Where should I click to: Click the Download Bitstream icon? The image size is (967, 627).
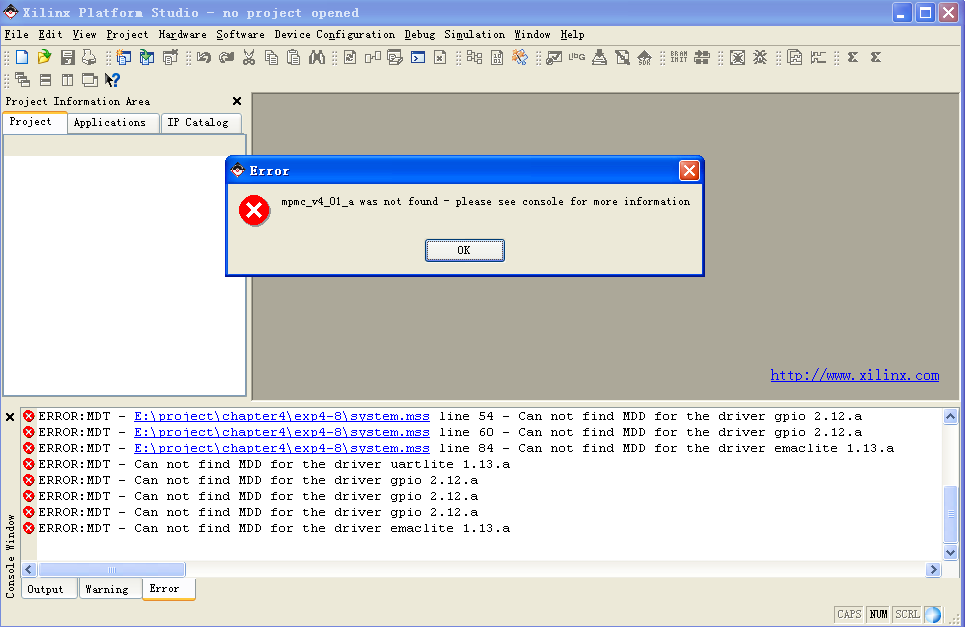[x=702, y=57]
